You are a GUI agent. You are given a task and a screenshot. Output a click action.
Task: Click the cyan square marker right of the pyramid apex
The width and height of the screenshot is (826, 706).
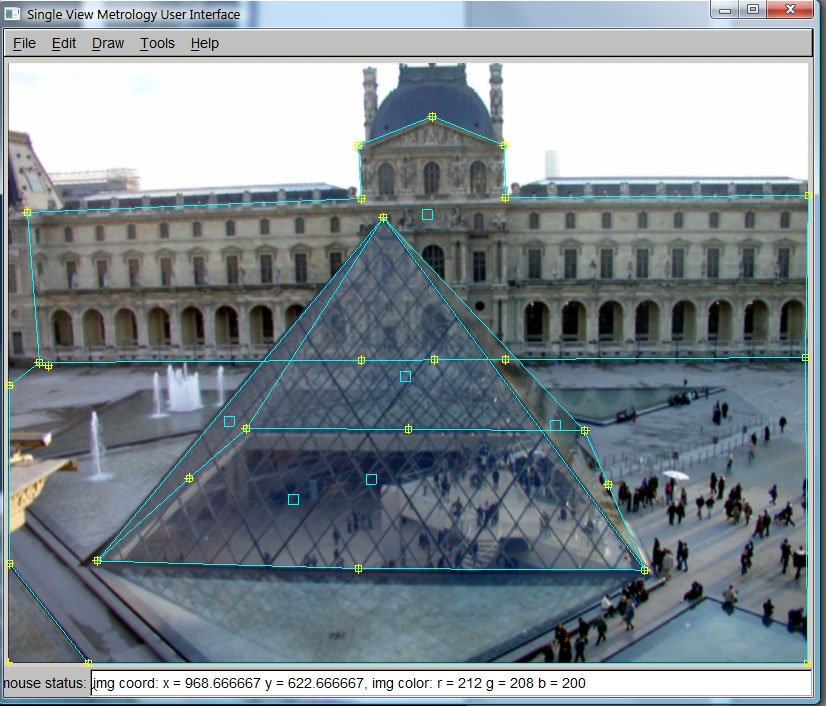[427, 214]
